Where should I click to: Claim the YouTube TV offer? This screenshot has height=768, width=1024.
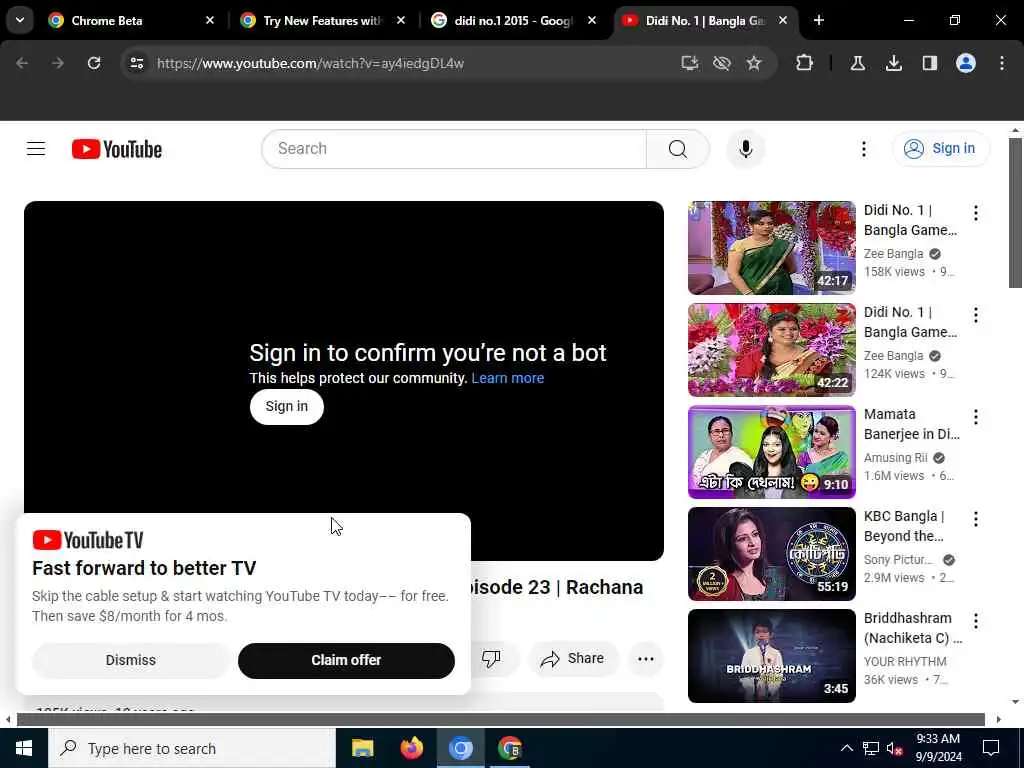coord(346,660)
